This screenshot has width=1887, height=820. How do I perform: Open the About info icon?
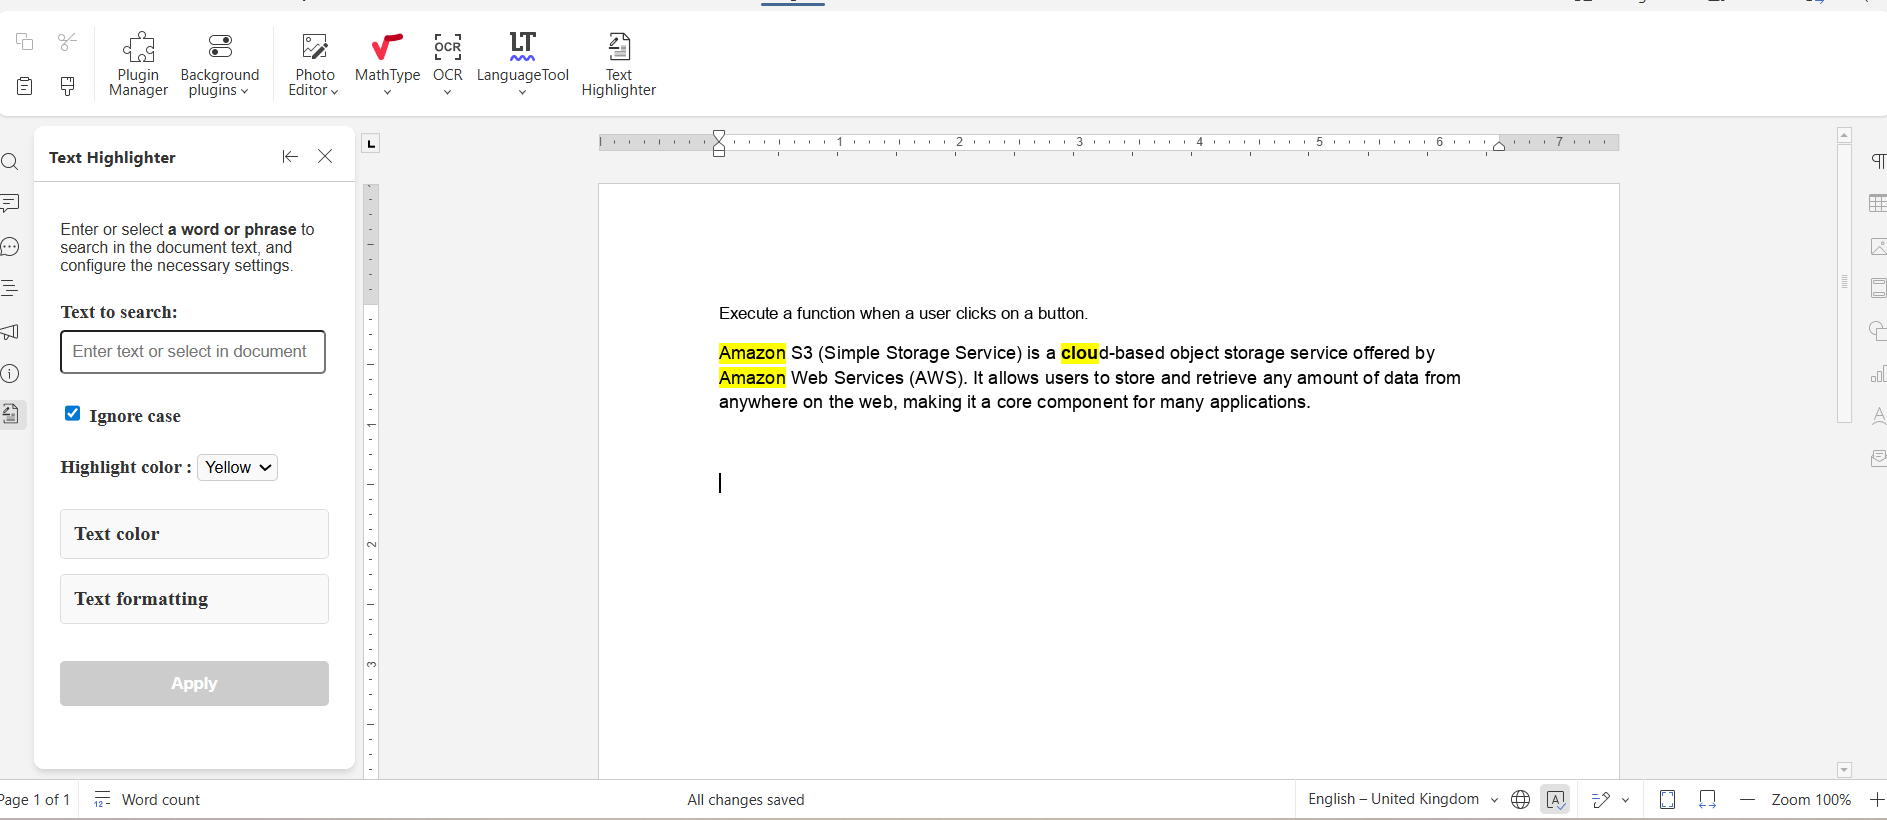[10, 374]
